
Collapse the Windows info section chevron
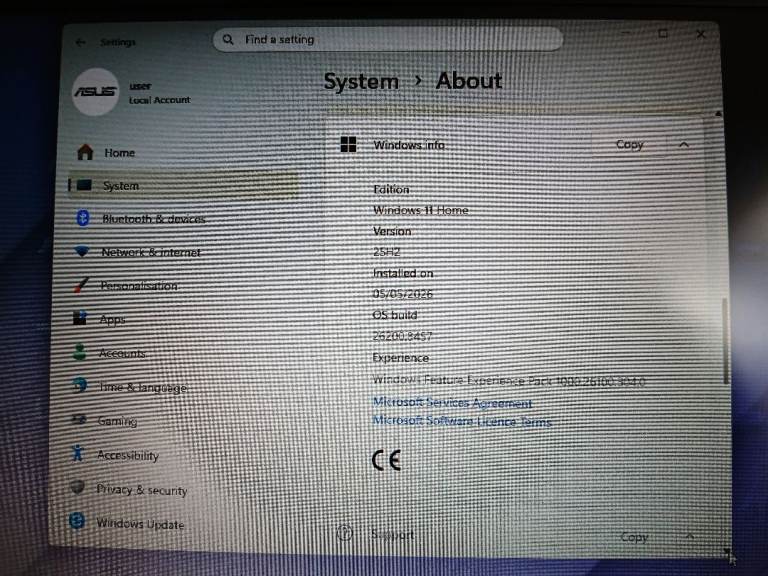click(x=684, y=144)
